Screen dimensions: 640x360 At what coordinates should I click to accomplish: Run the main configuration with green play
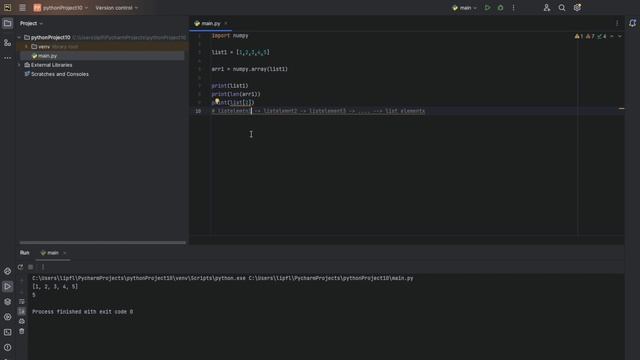pyautogui.click(x=487, y=8)
